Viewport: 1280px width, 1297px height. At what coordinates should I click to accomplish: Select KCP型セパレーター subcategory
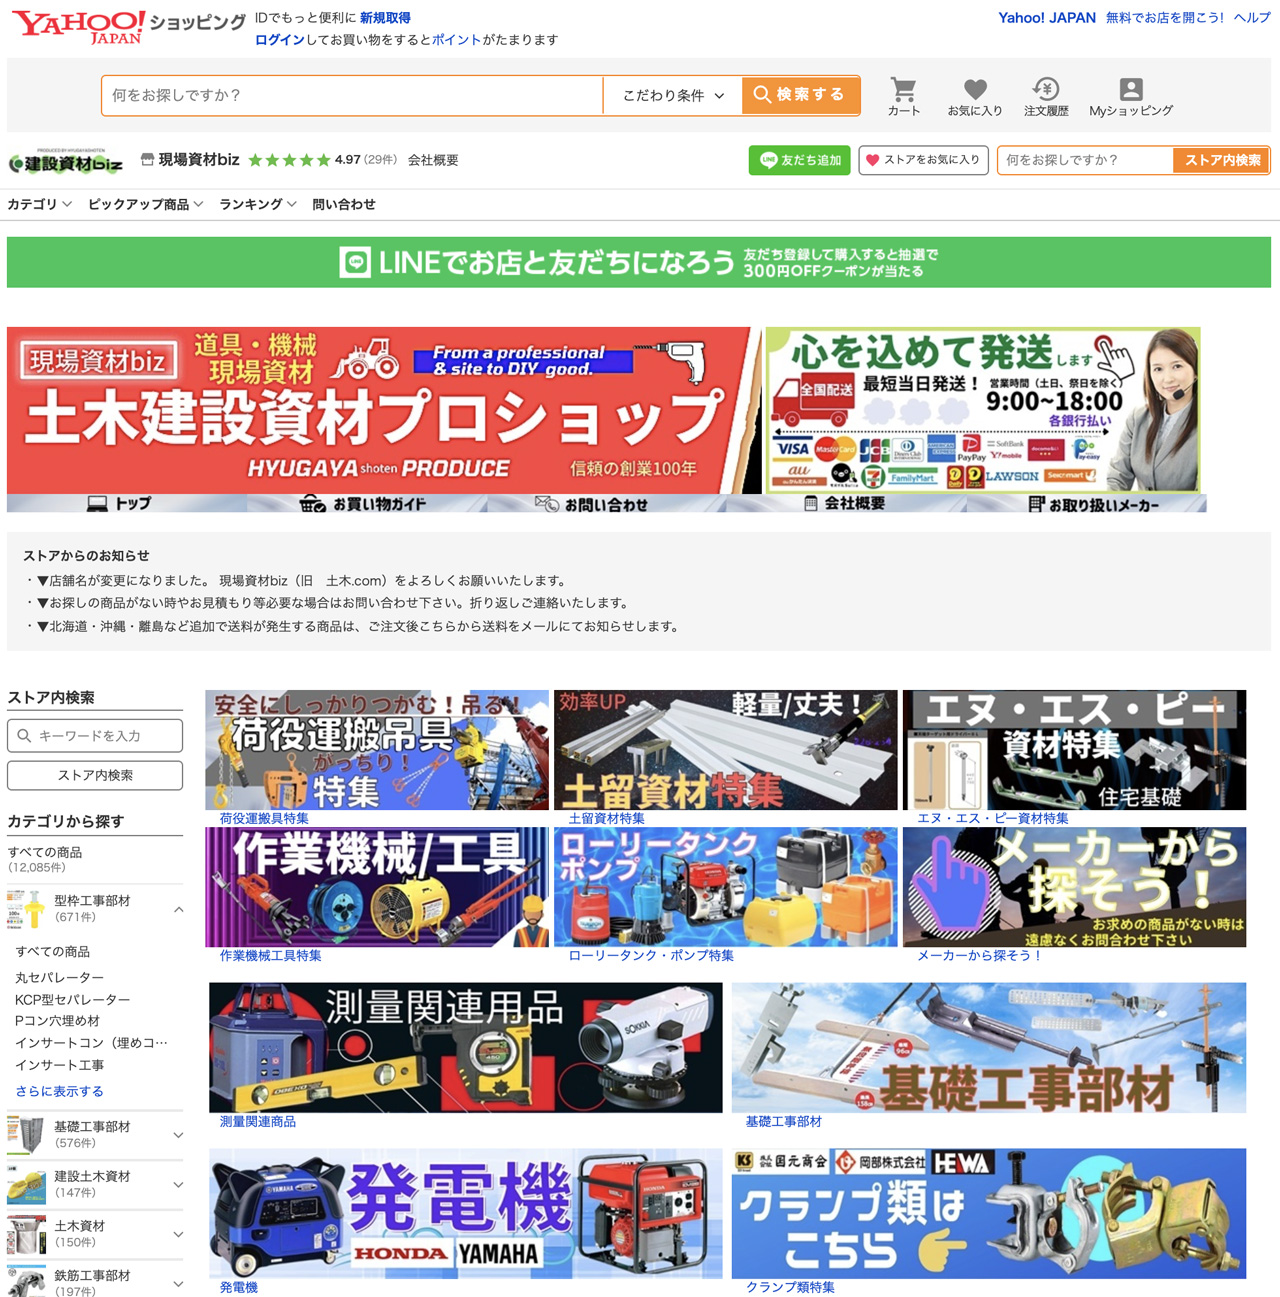click(72, 999)
